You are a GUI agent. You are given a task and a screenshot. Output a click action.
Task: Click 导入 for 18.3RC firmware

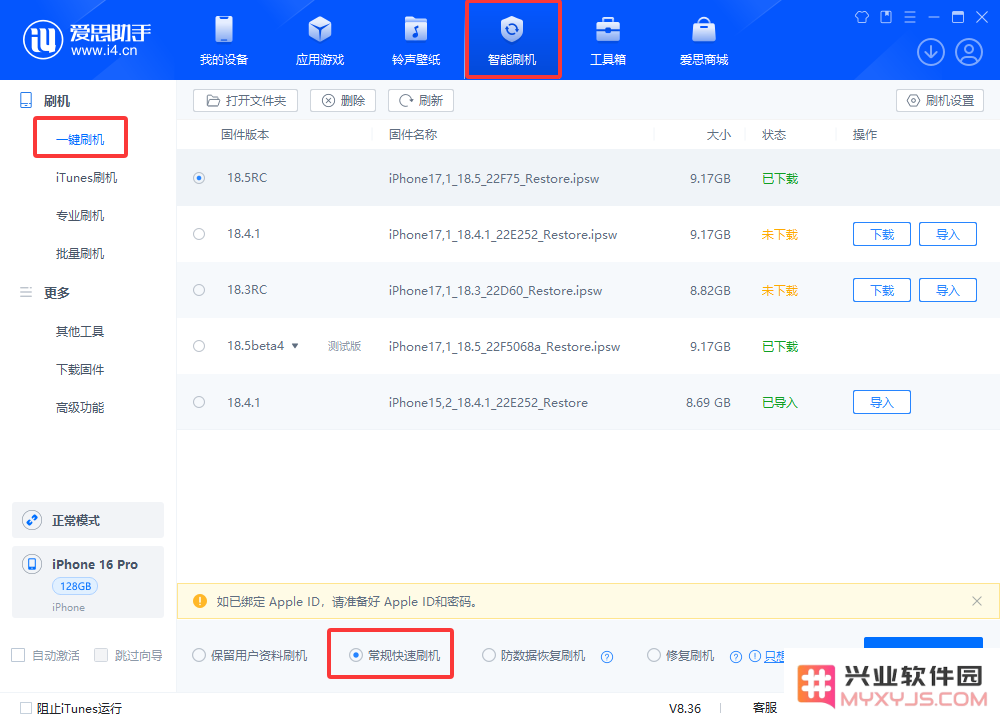948,290
